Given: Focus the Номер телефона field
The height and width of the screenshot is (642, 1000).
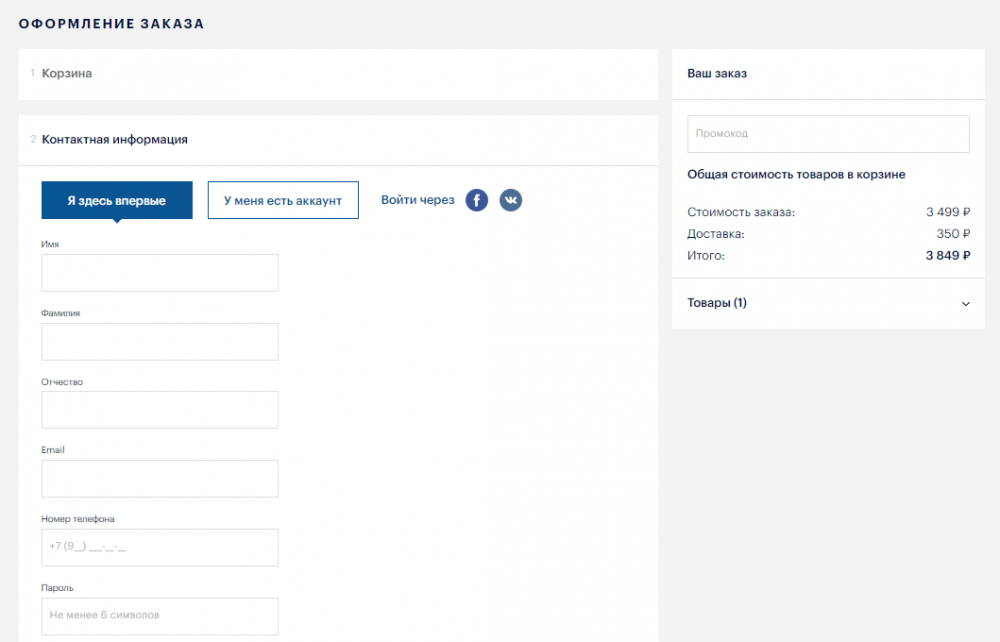Looking at the screenshot, I should [x=160, y=548].
